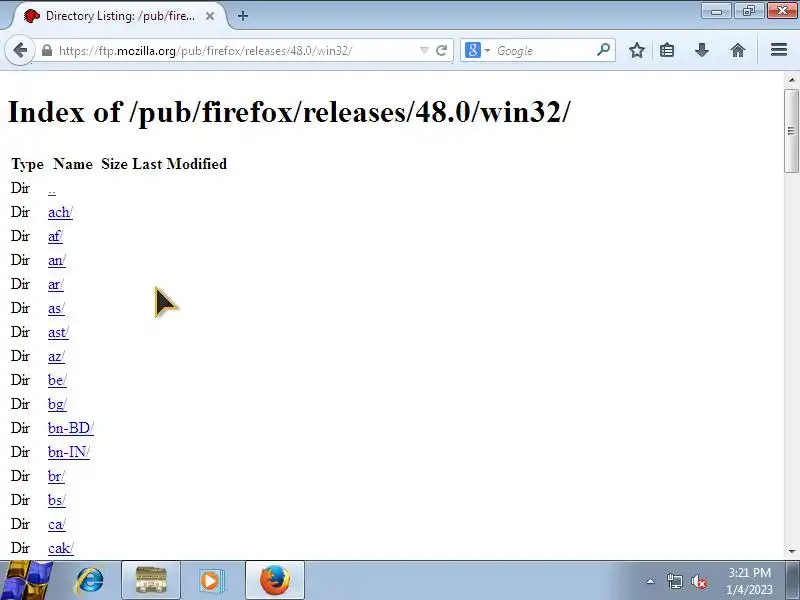Go to the Home page icon

(737, 50)
